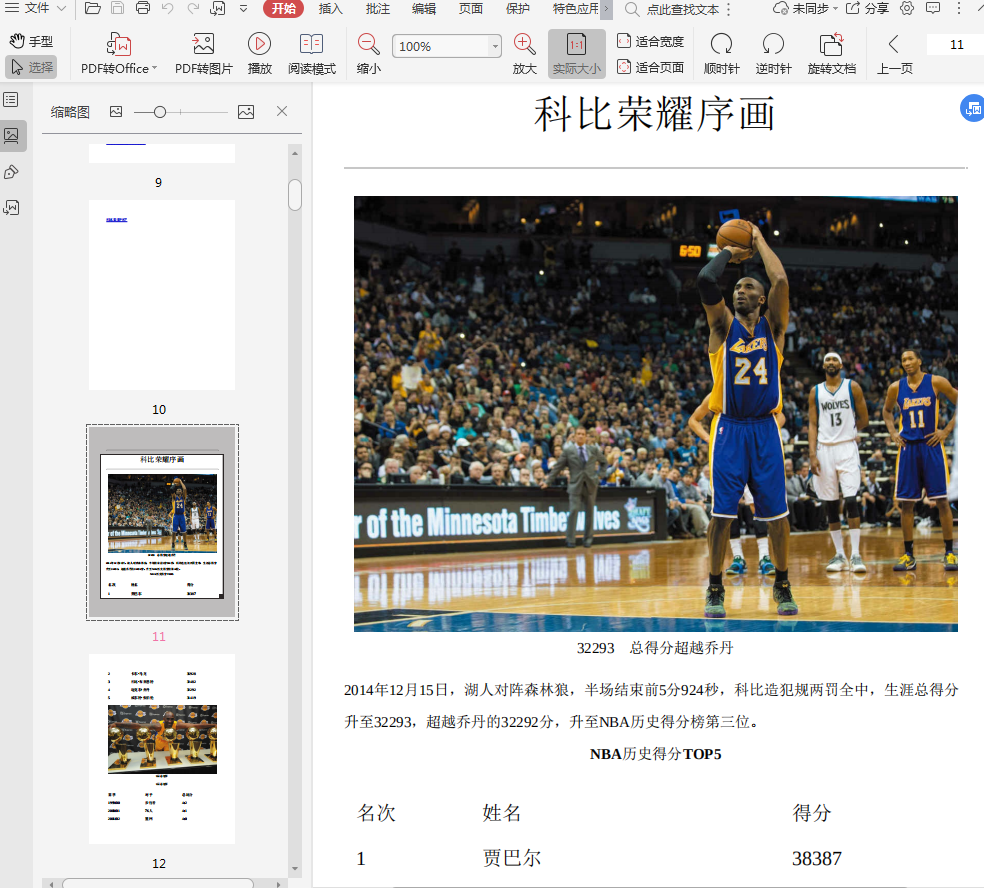Zoom in with 放大 magnifier icon

point(524,45)
